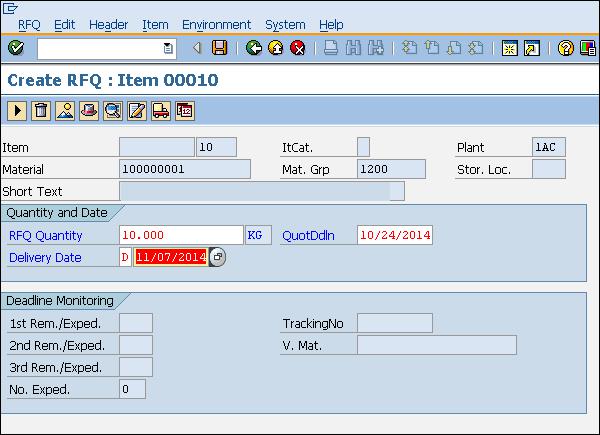Click the Find Next binoculars icon

(x=375, y=48)
